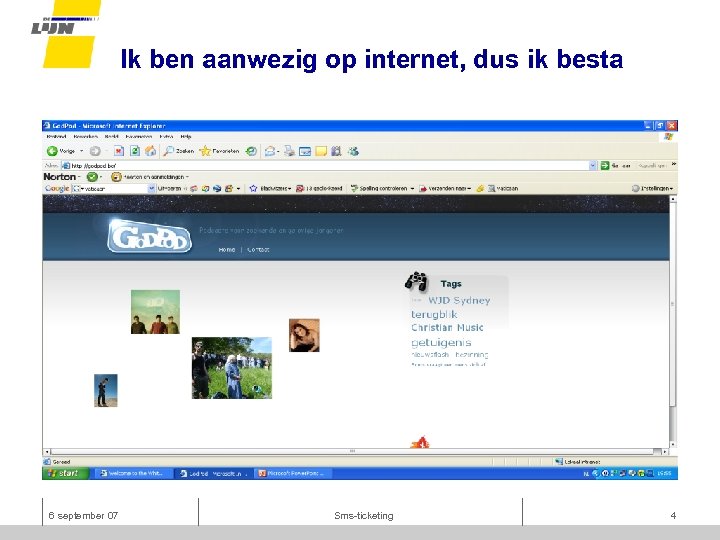This screenshot has height=540, width=720.
Task: Click the Messenger people icon
Action: [x=353, y=151]
